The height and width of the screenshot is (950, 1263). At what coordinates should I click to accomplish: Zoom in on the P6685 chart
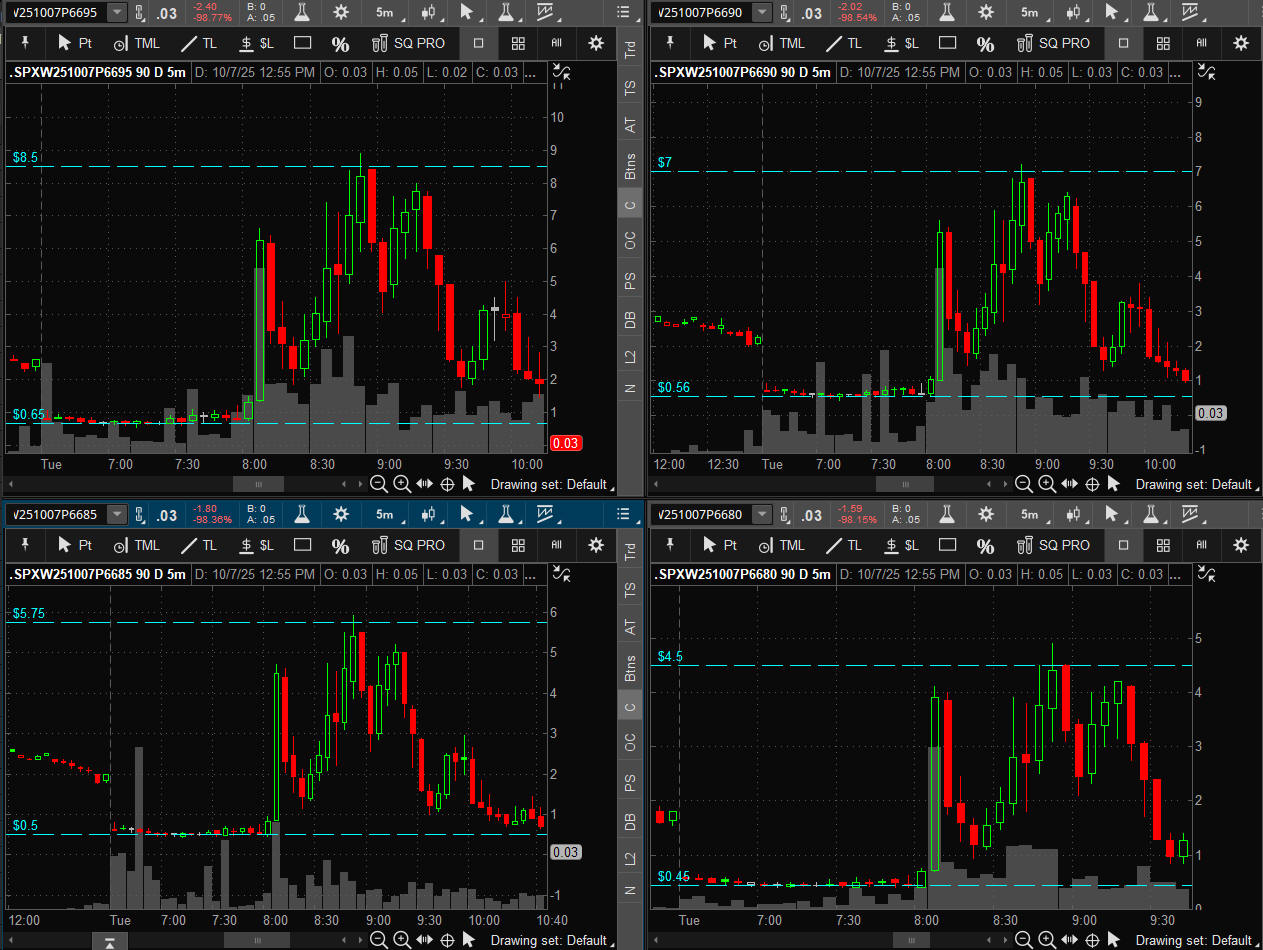click(x=402, y=940)
